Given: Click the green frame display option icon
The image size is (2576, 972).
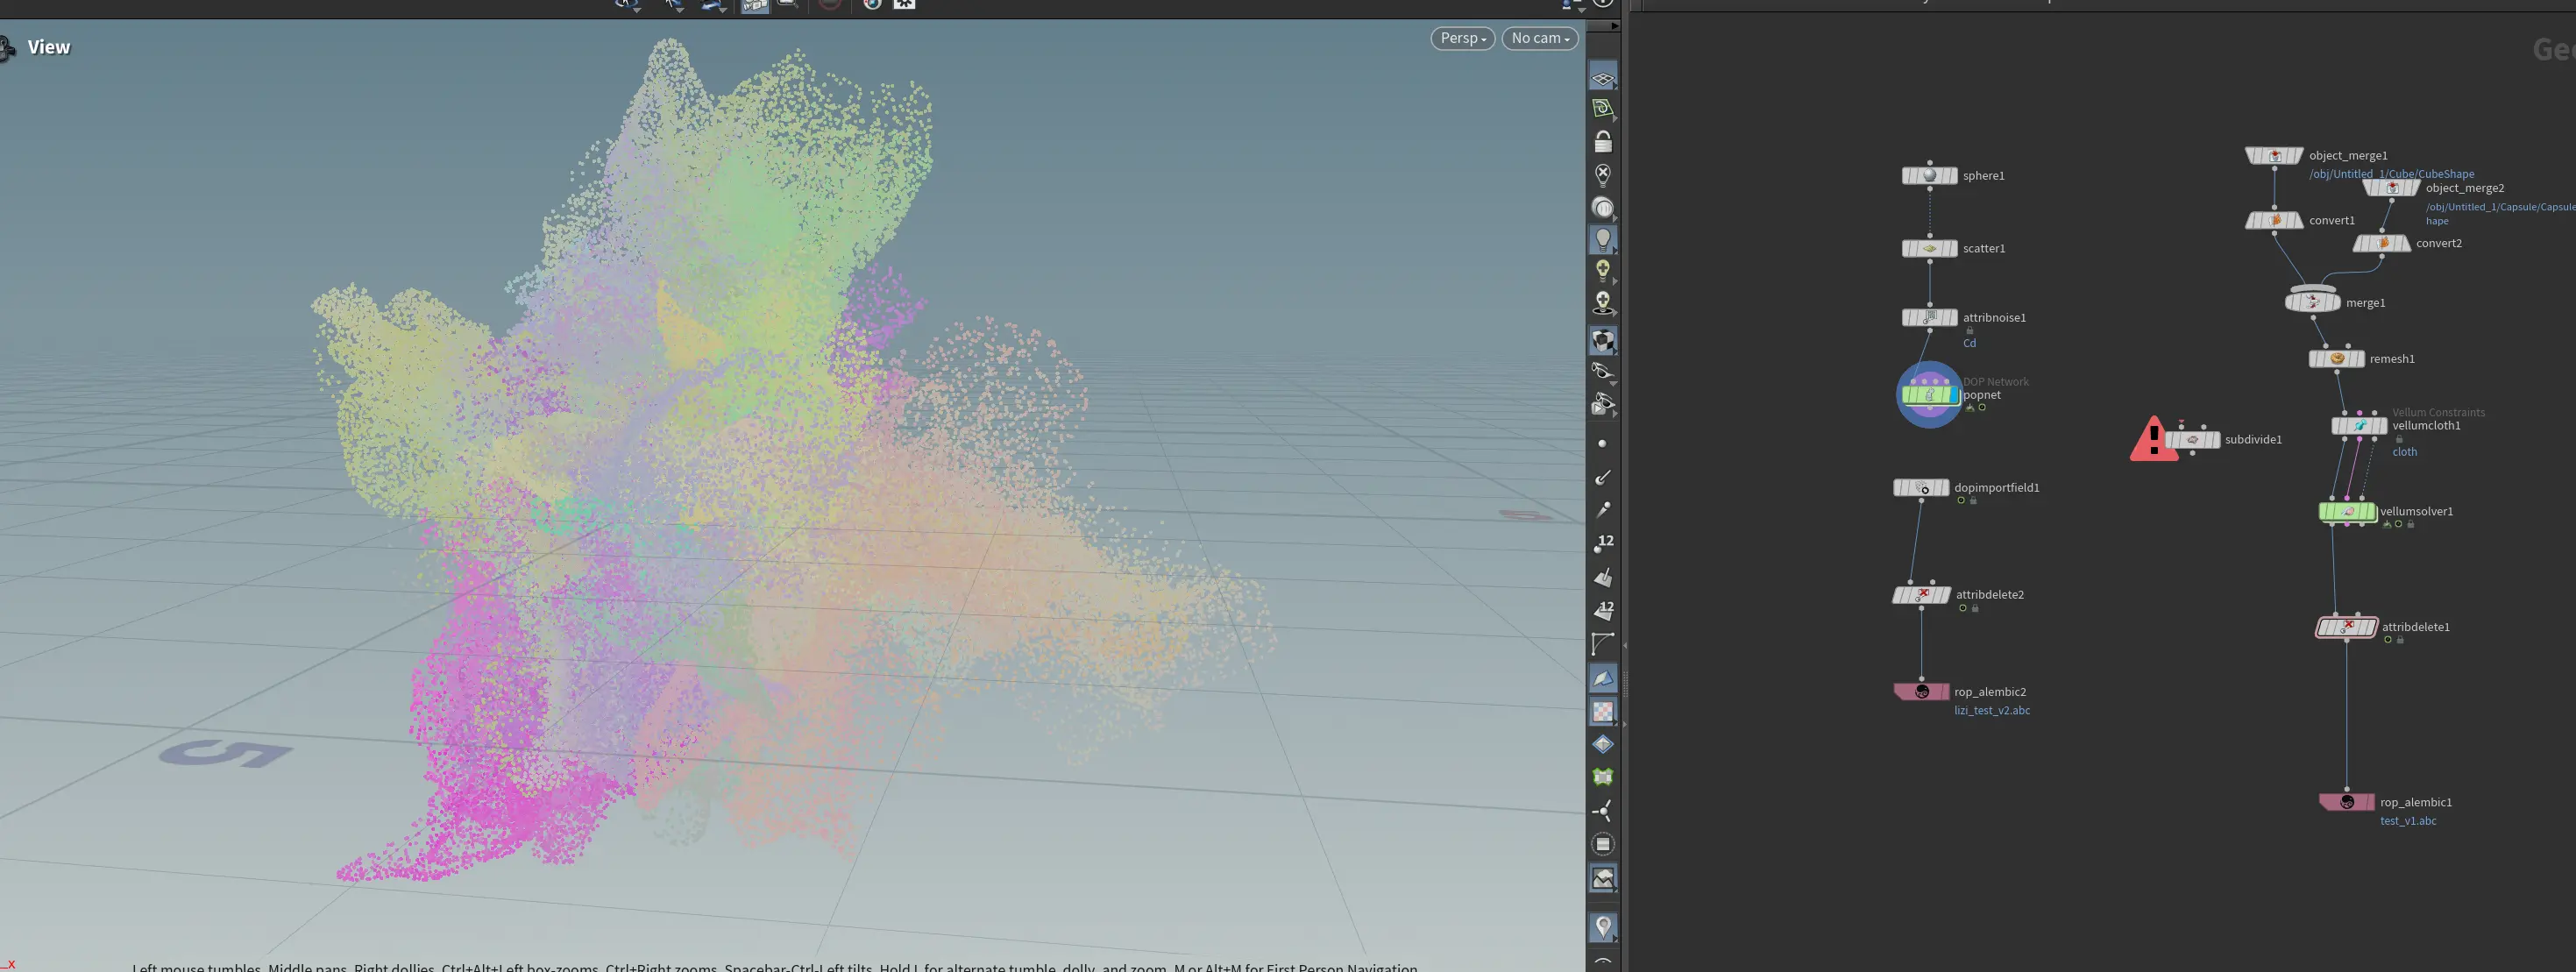Looking at the screenshot, I should [1603, 777].
